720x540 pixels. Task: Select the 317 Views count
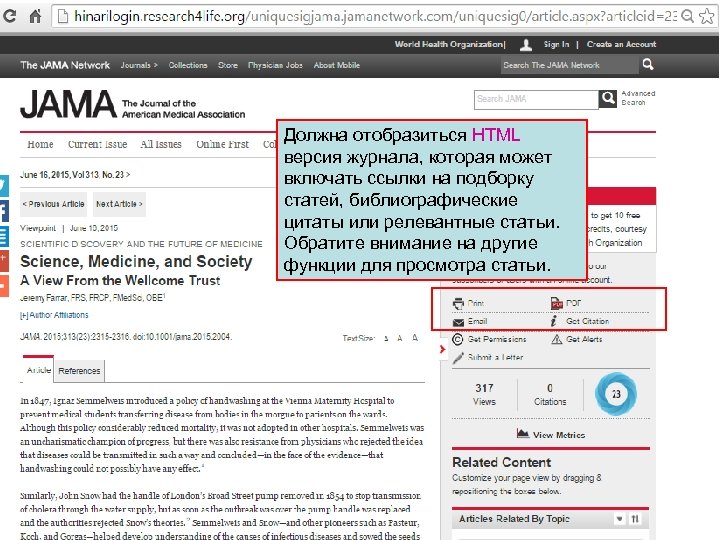point(484,394)
